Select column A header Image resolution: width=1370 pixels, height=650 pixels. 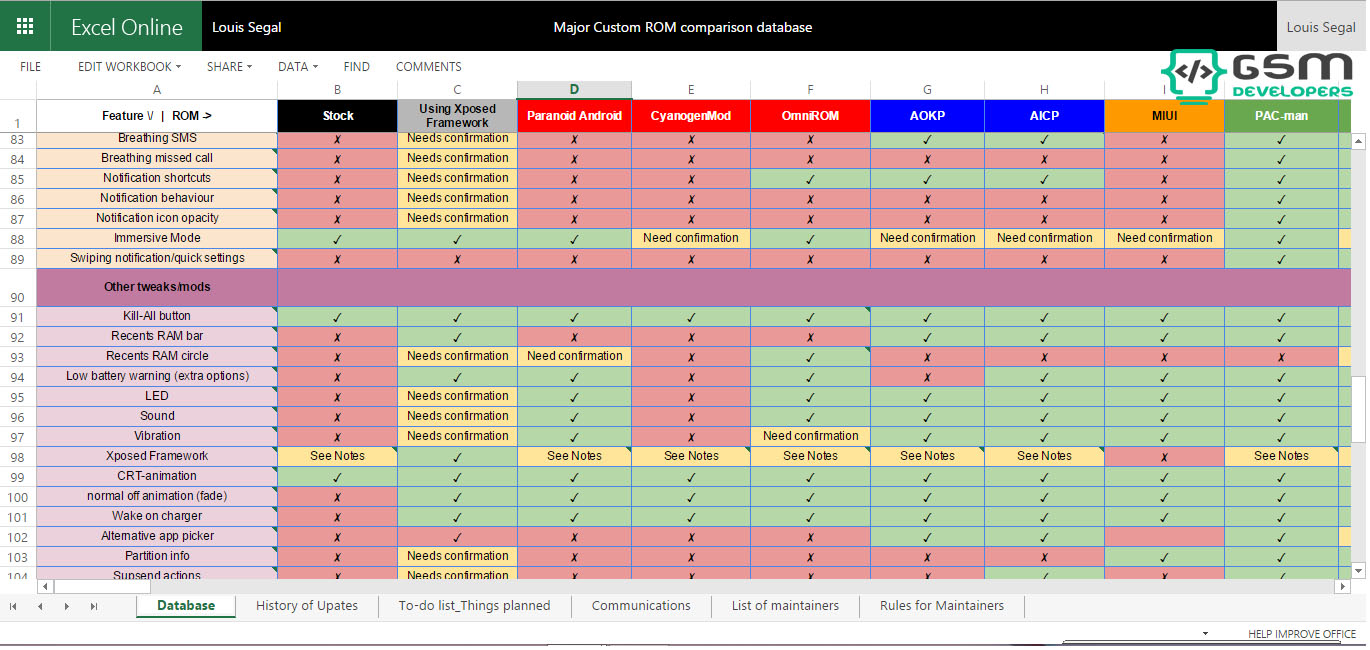click(157, 90)
